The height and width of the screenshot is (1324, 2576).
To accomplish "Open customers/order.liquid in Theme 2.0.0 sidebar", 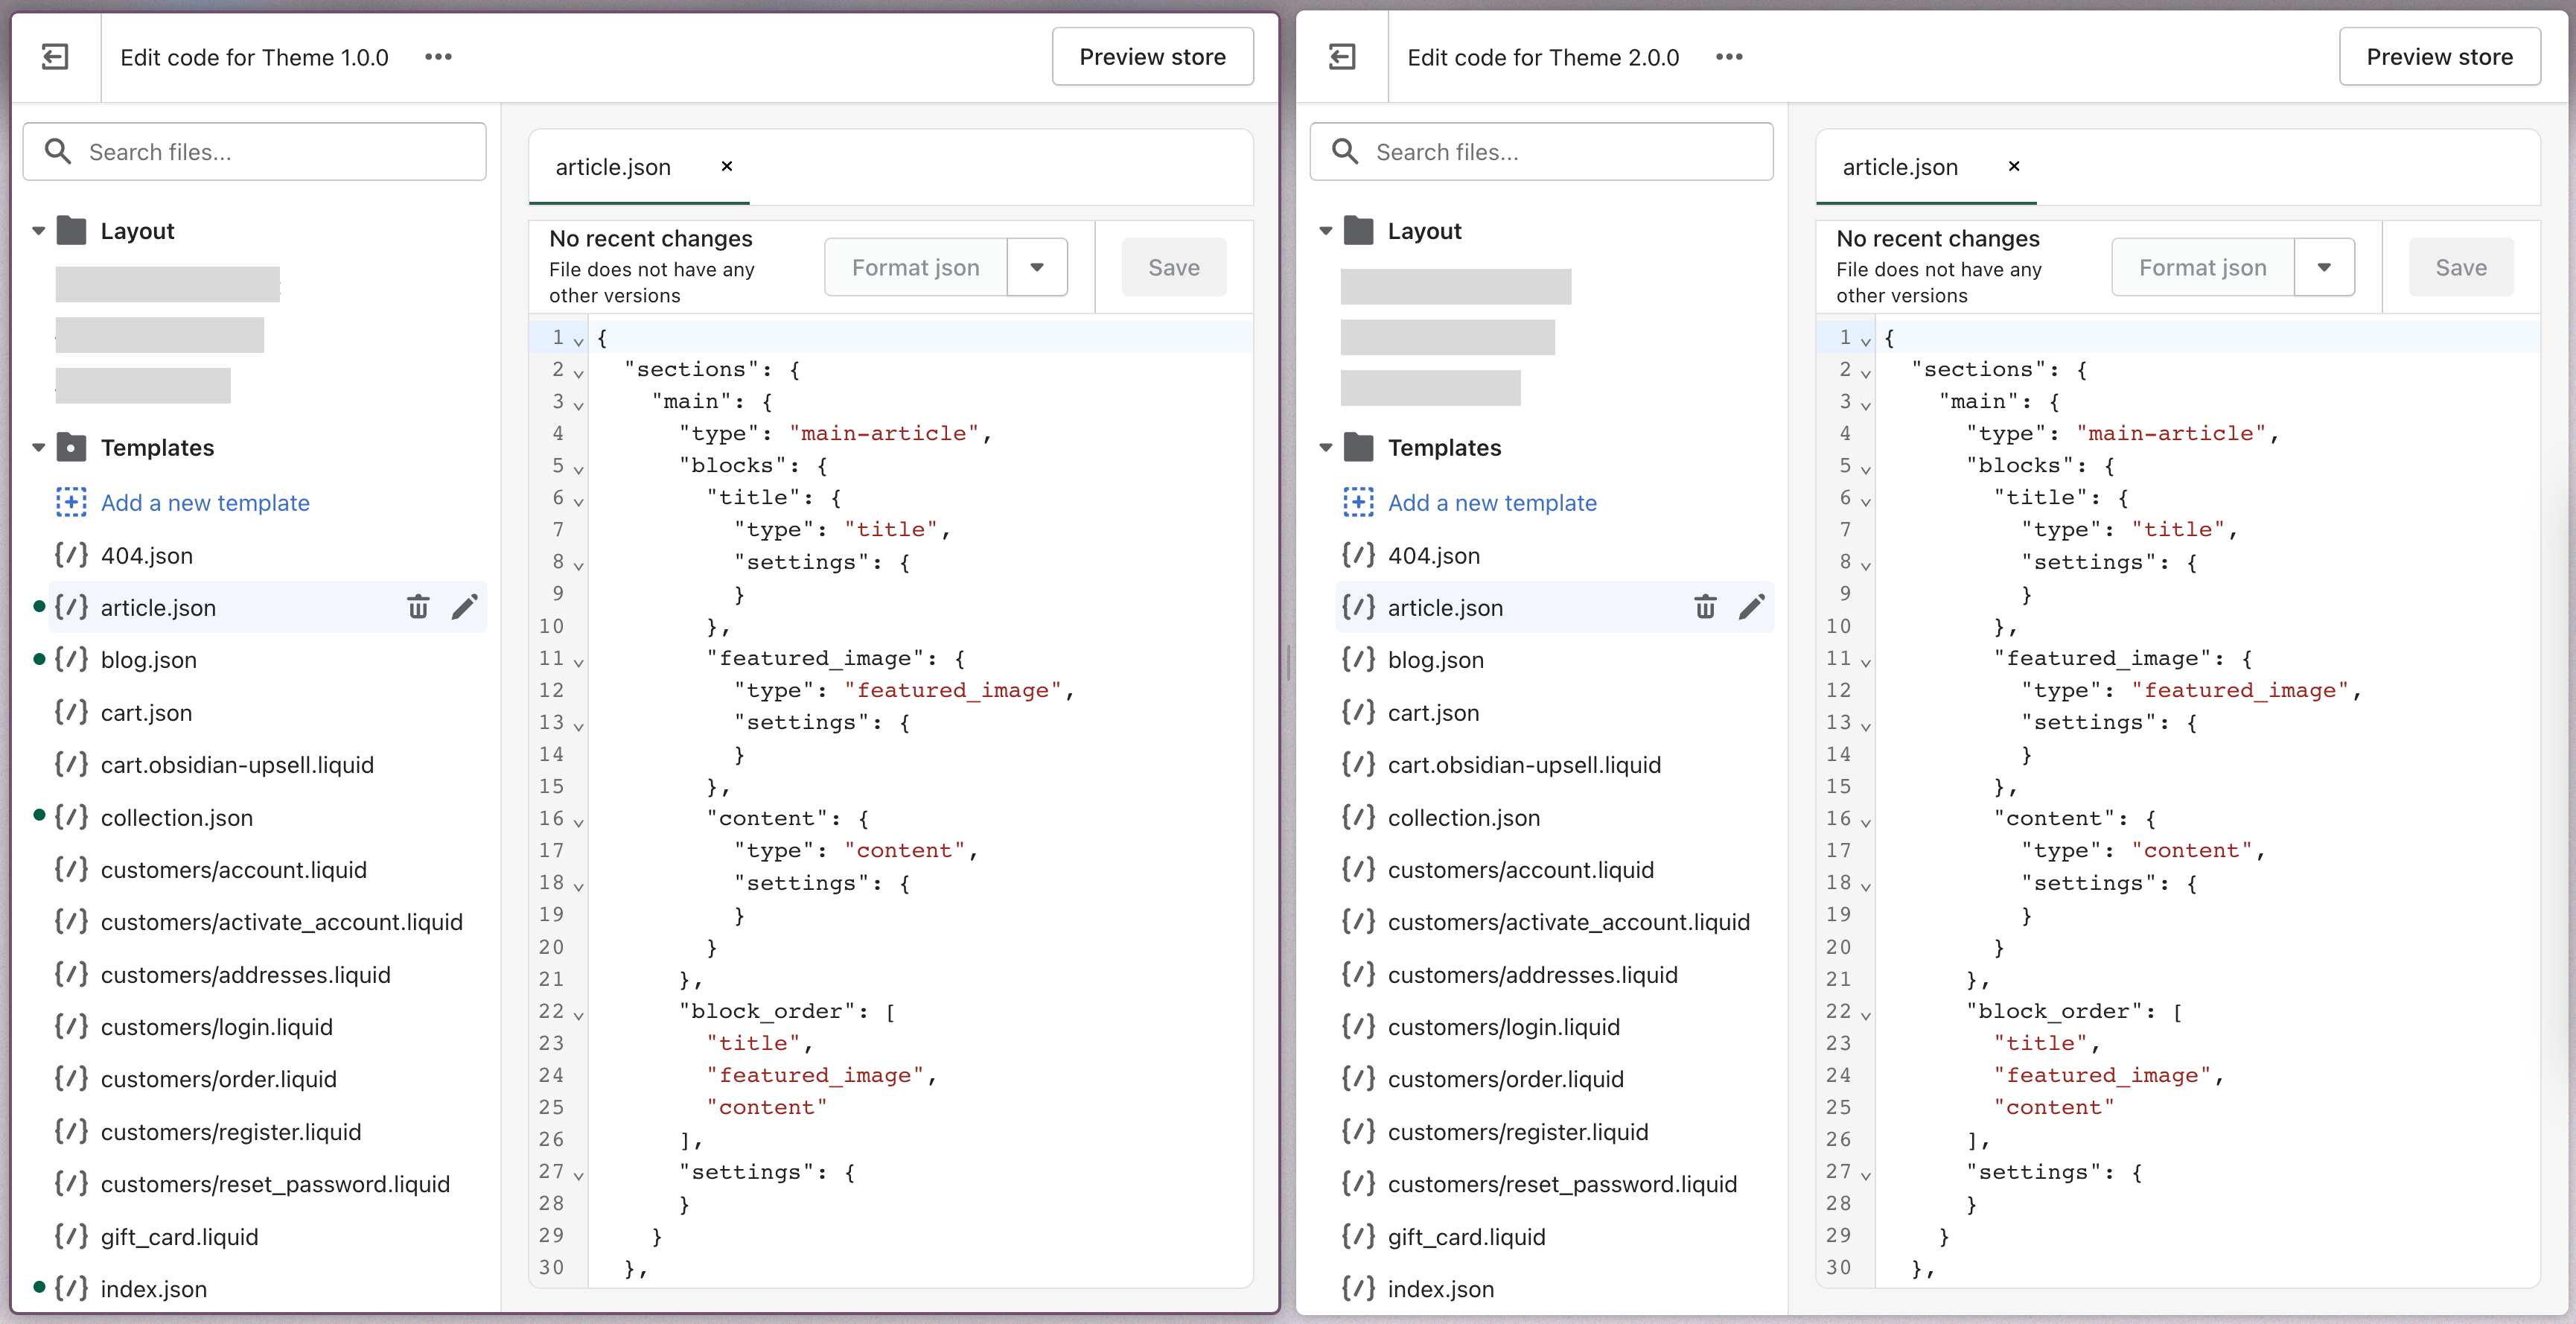I will (1506, 1078).
